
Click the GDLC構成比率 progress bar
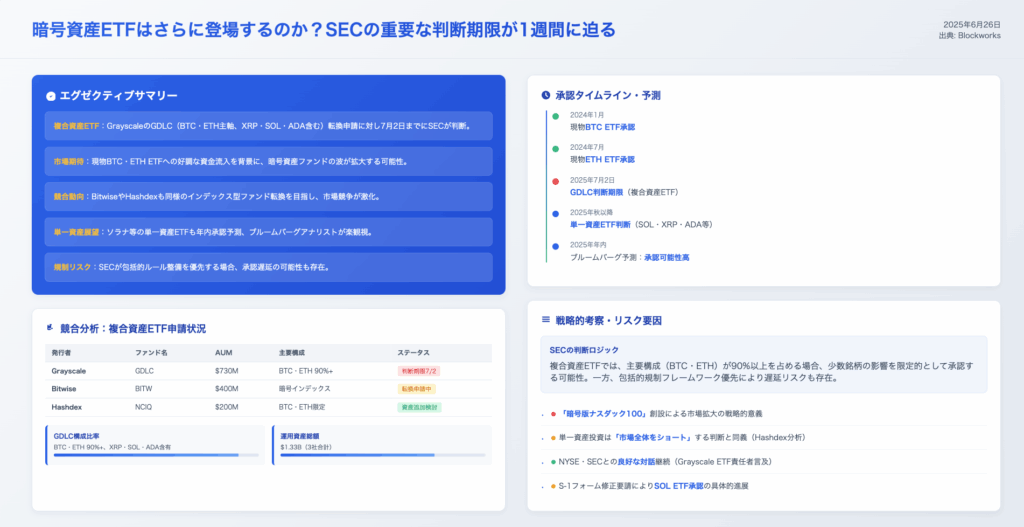click(x=156, y=455)
